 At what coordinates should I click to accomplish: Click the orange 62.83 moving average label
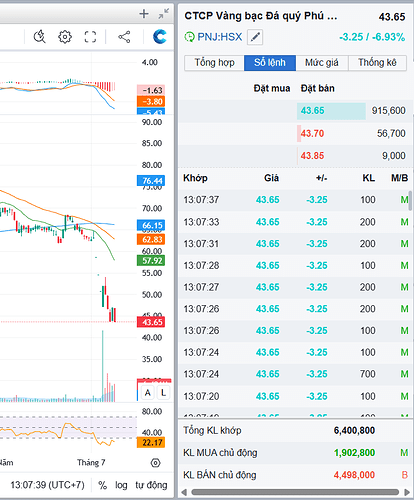[151, 239]
